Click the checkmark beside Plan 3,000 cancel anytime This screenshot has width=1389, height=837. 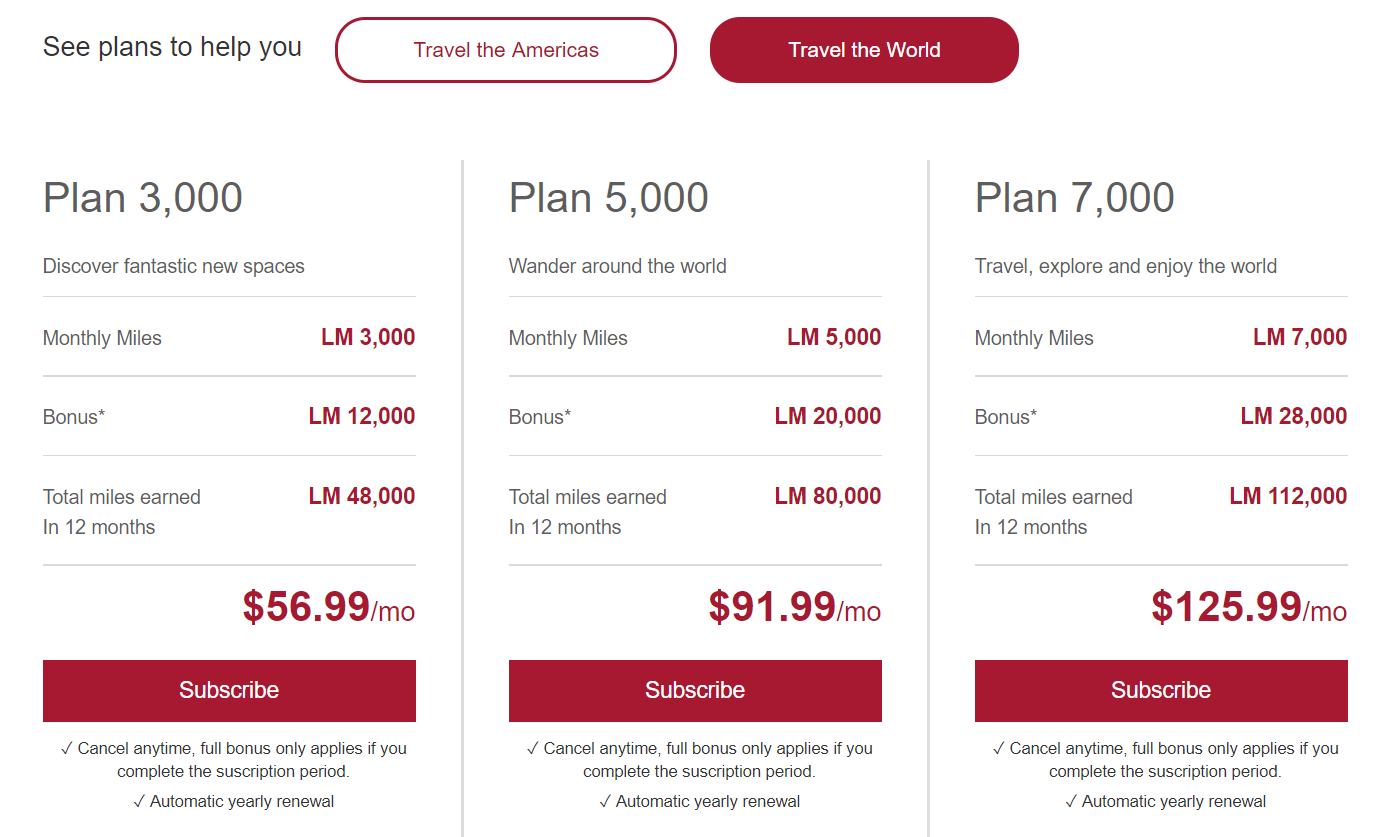tap(67, 748)
